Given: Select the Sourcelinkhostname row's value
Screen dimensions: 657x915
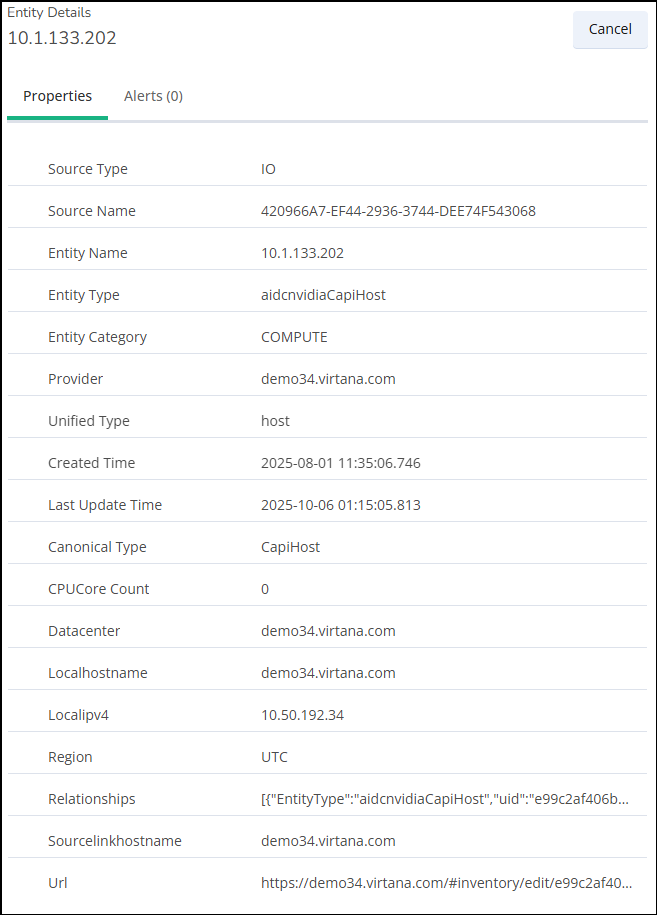Looking at the screenshot, I should 328,841.
